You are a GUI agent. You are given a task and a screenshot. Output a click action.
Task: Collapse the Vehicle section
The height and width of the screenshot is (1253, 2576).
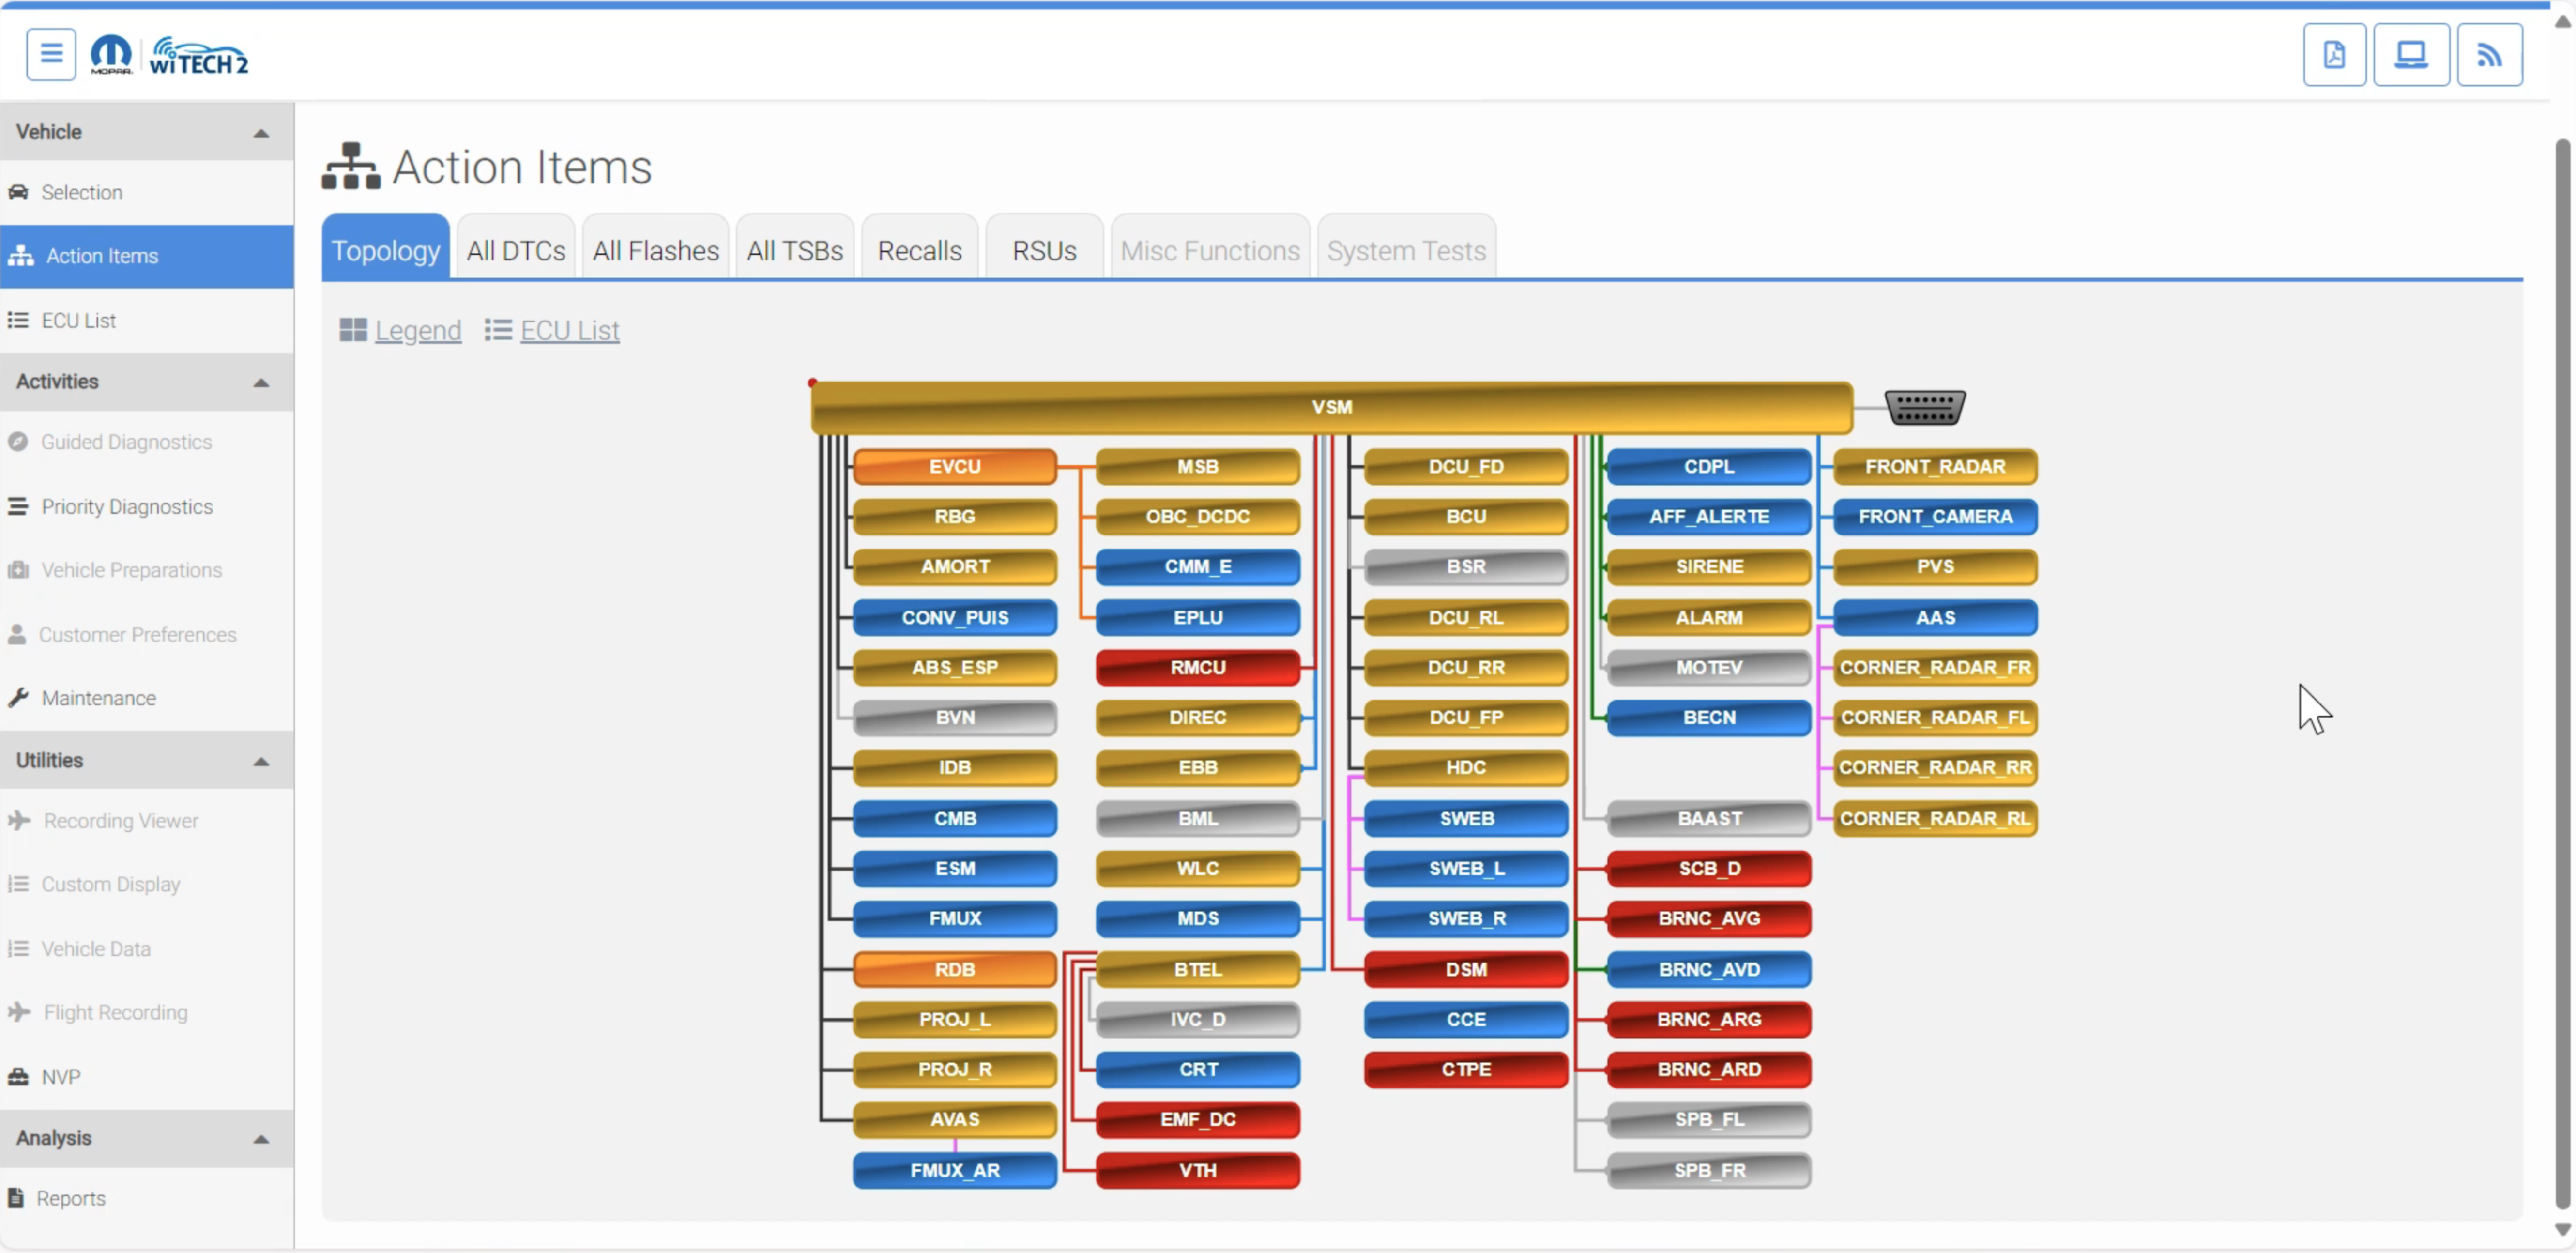261,133
